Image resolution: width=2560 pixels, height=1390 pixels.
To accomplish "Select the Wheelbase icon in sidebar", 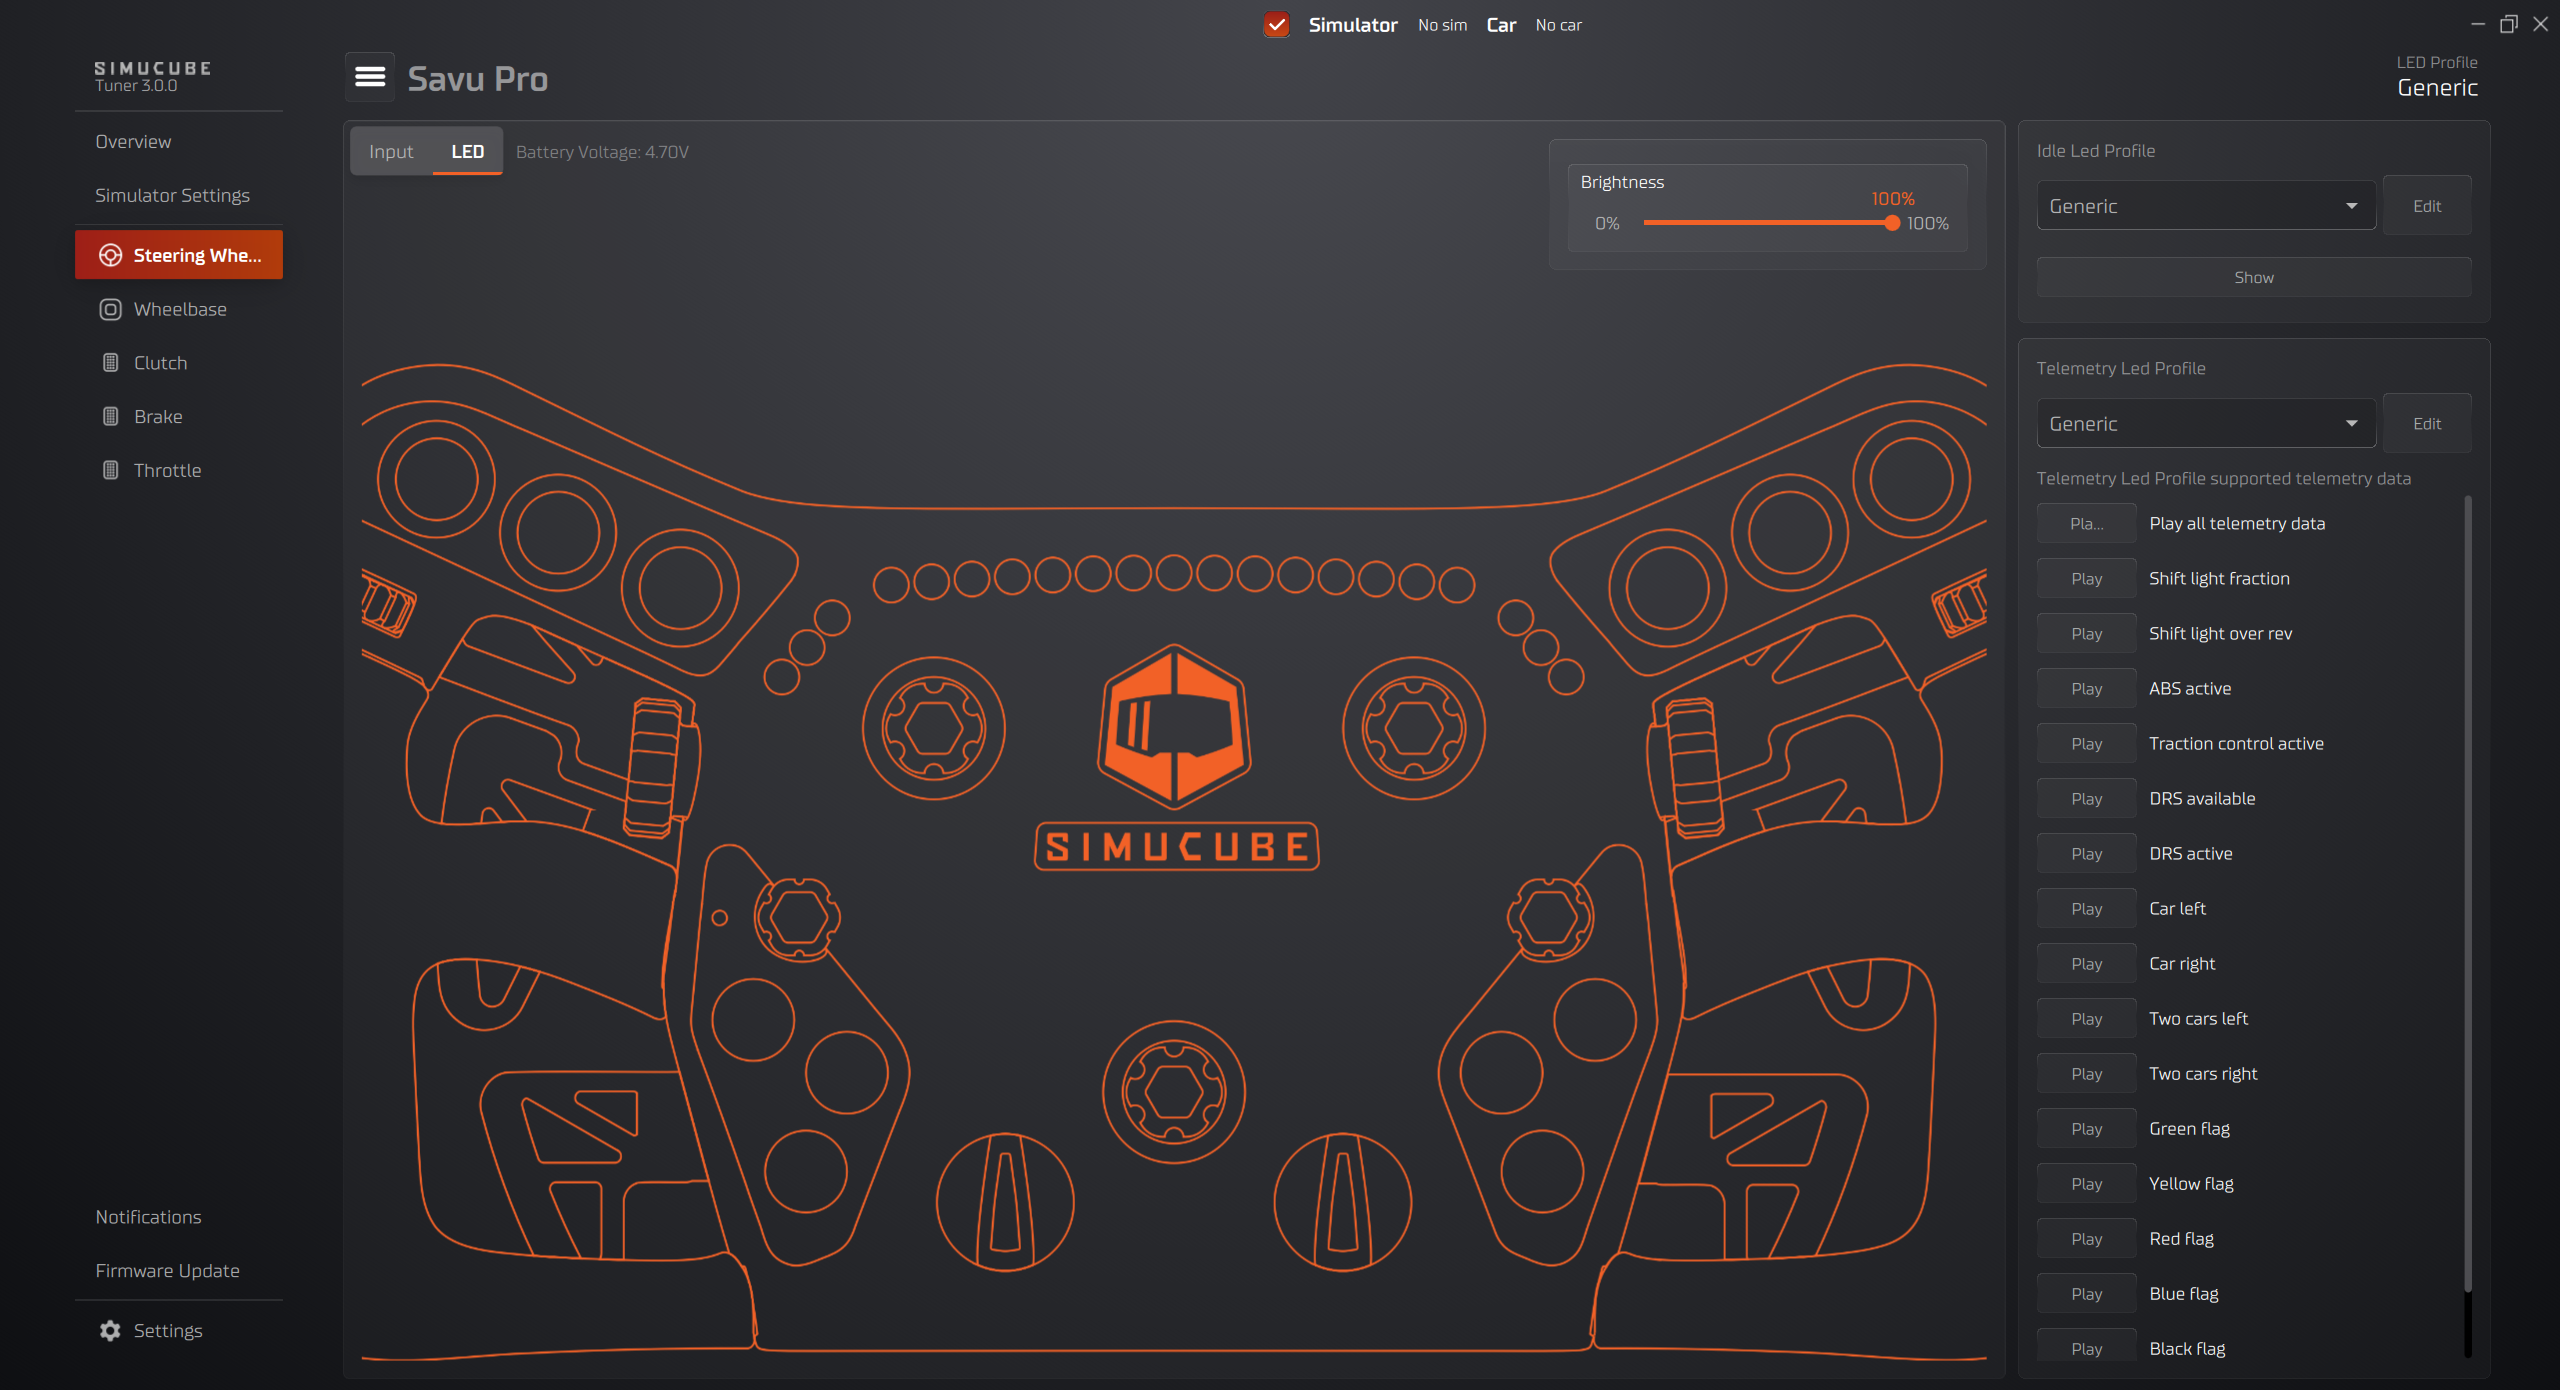I will point(110,309).
